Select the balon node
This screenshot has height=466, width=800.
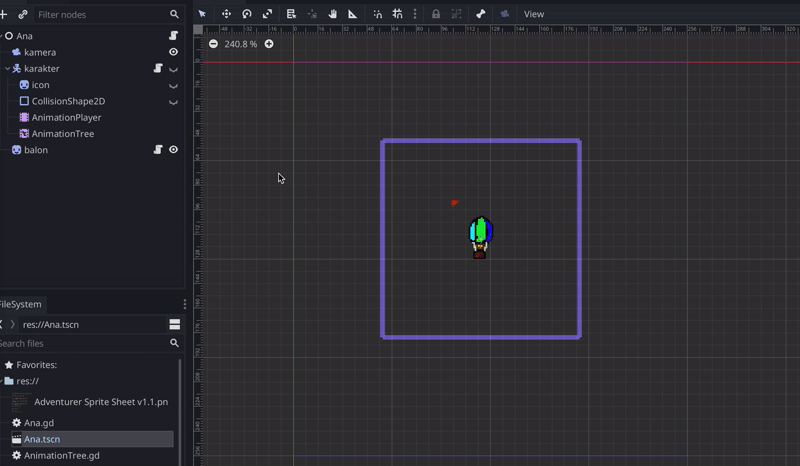(36, 150)
